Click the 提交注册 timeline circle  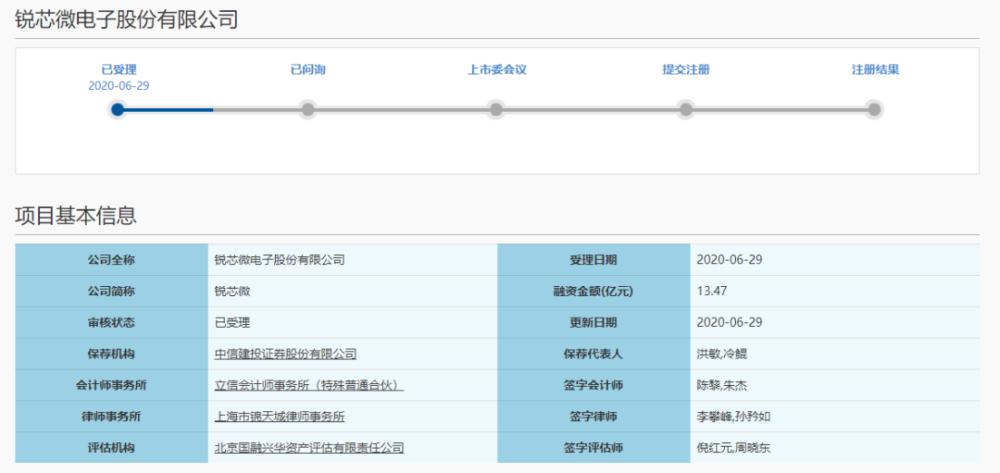tap(685, 109)
